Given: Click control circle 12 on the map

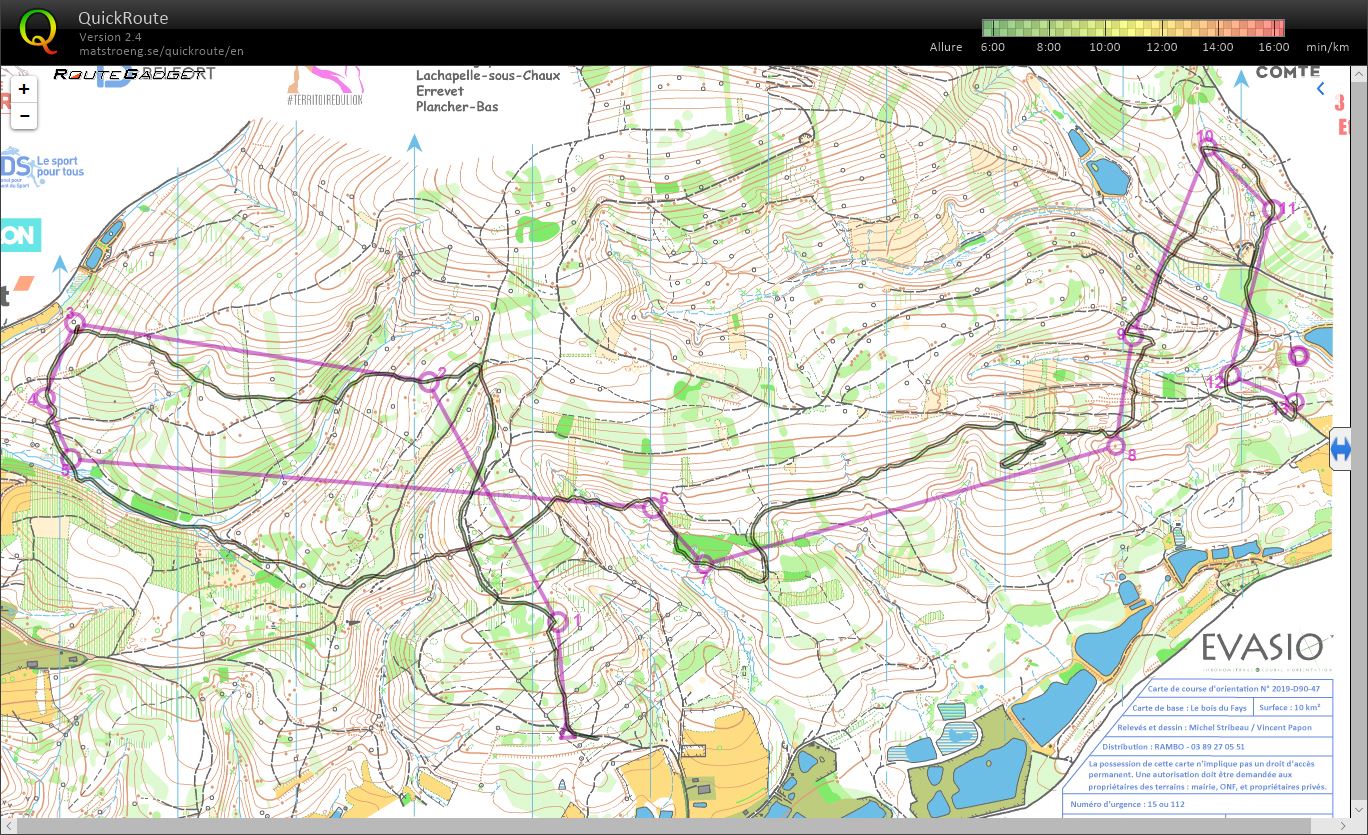Looking at the screenshot, I should tap(1232, 376).
